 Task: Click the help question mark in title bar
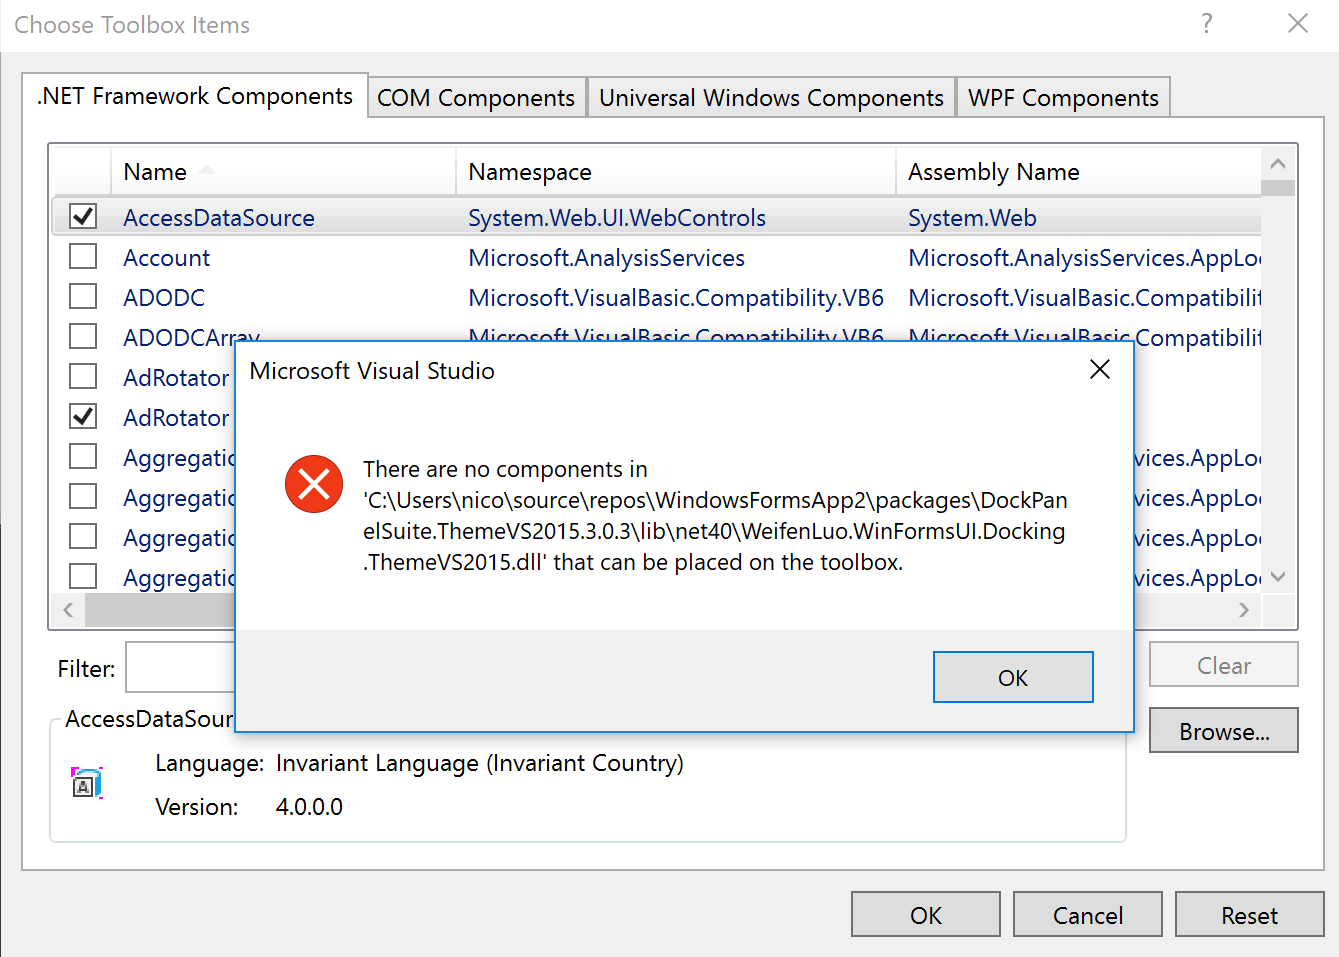tap(1207, 23)
